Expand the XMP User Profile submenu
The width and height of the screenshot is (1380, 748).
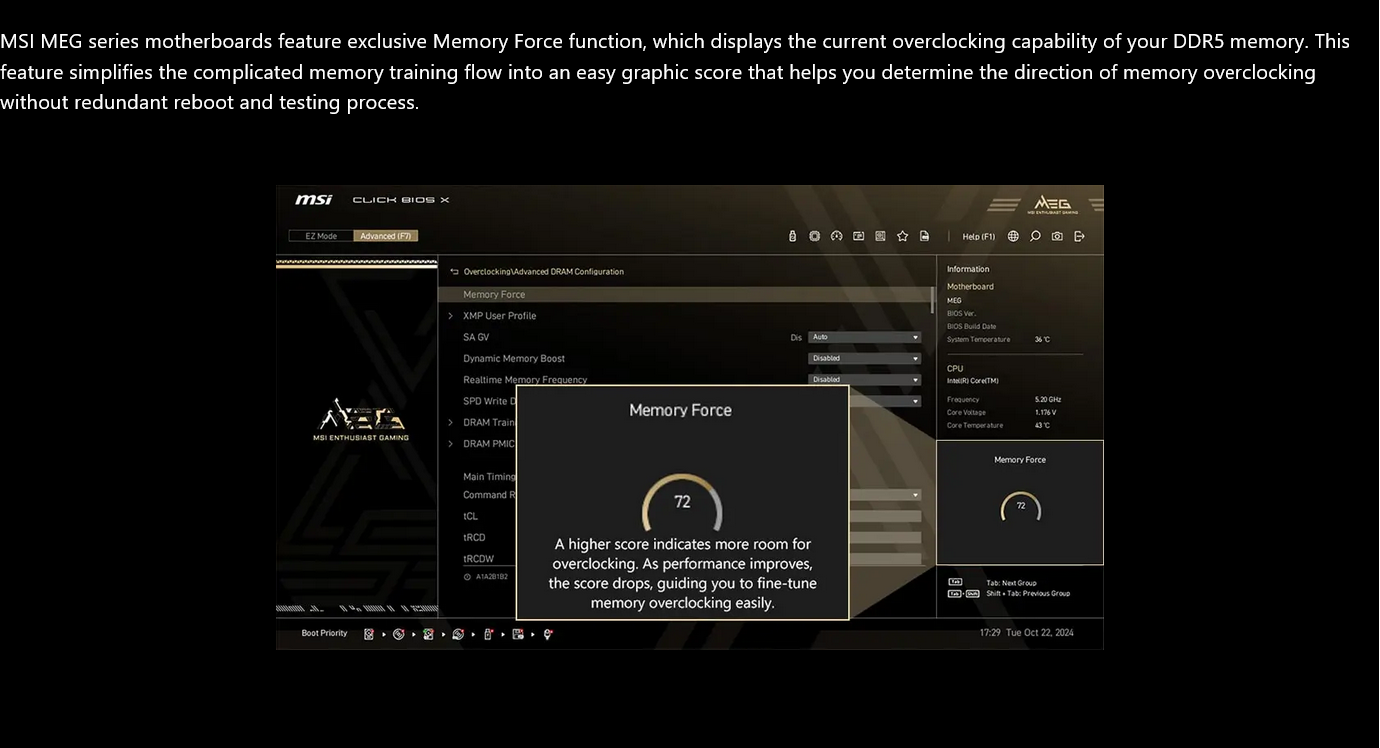coord(499,316)
